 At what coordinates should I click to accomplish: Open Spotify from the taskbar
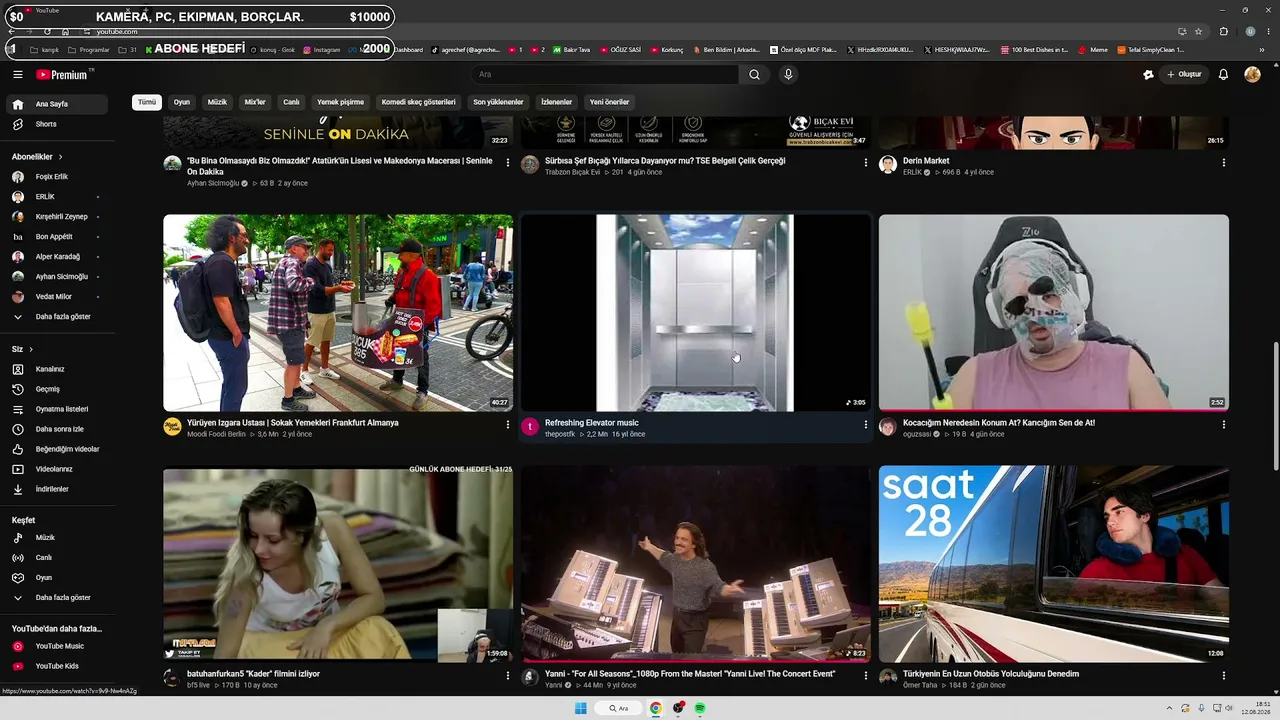coord(700,708)
